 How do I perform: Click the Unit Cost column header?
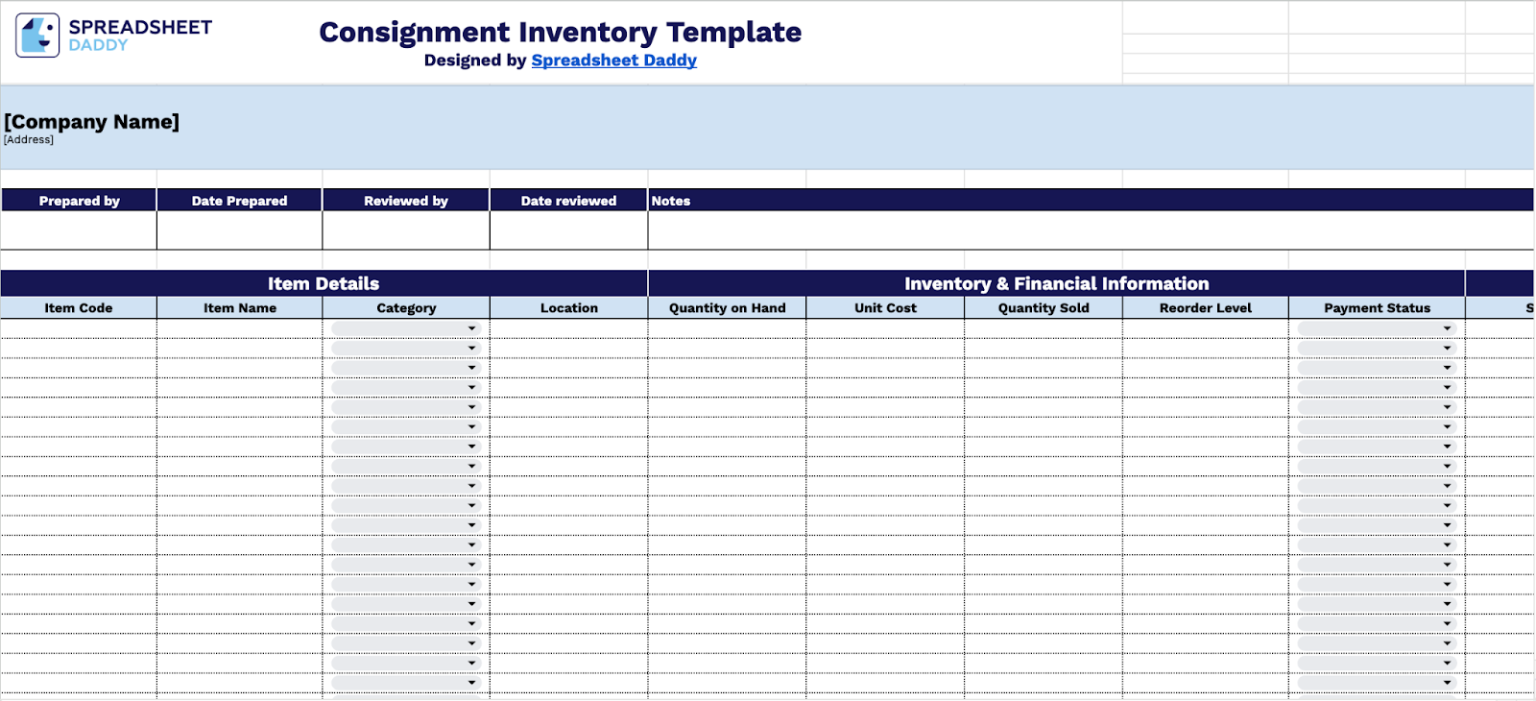(884, 307)
